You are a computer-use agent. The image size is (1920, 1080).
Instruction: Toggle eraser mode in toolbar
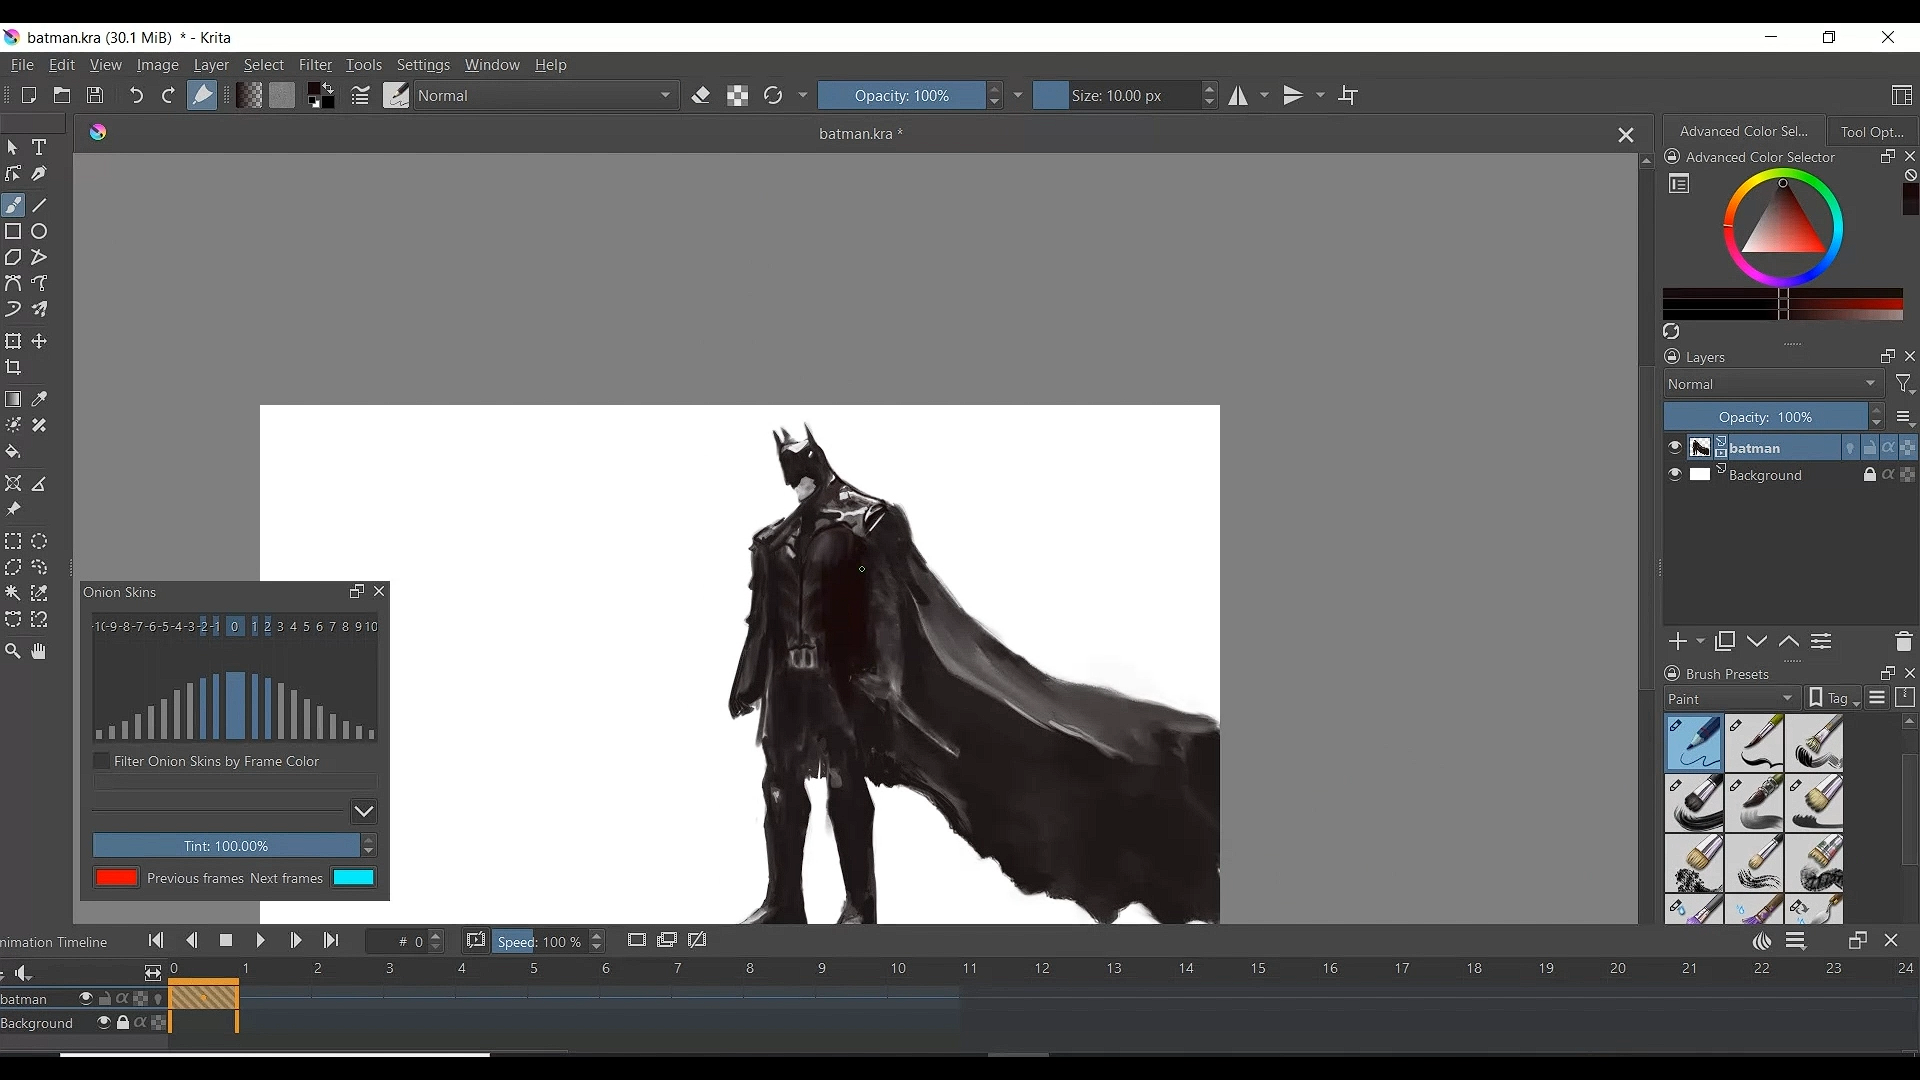click(x=702, y=96)
